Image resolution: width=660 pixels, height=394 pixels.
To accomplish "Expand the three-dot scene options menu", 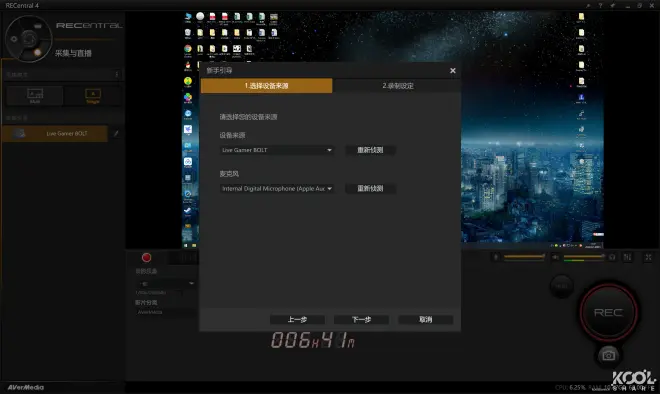I will [x=117, y=75].
